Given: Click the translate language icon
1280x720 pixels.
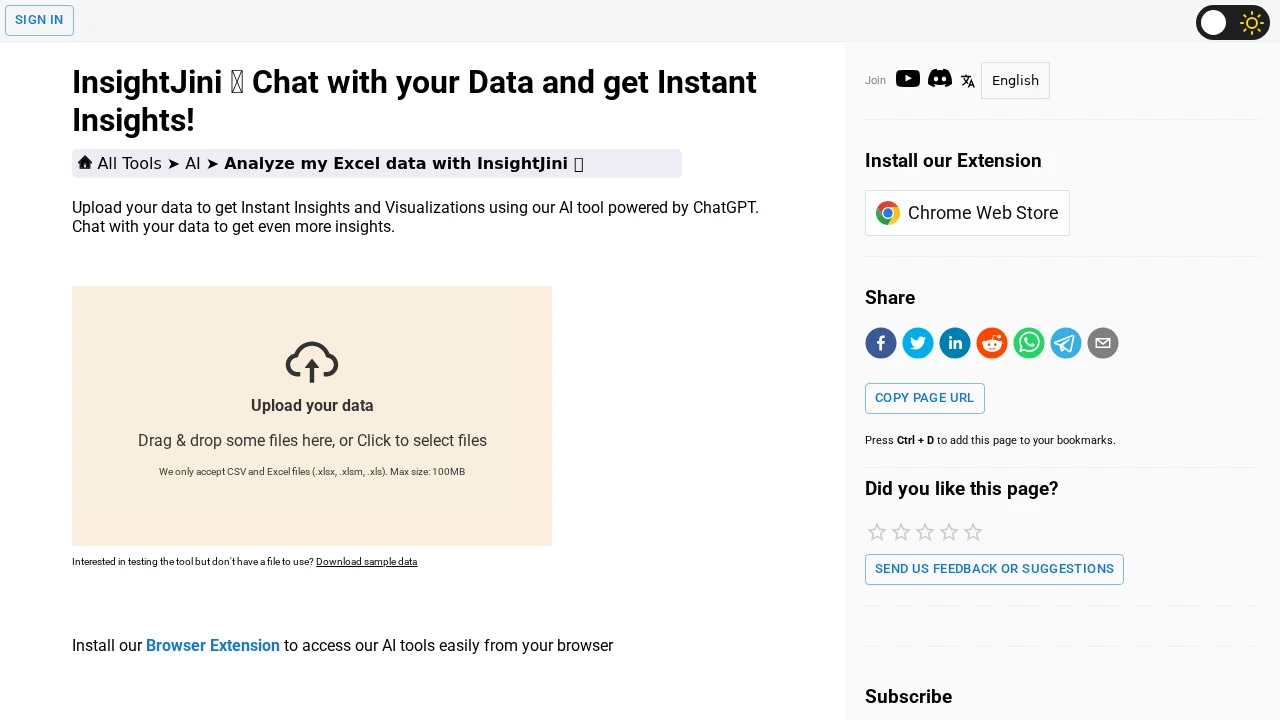Looking at the screenshot, I should click(x=967, y=80).
